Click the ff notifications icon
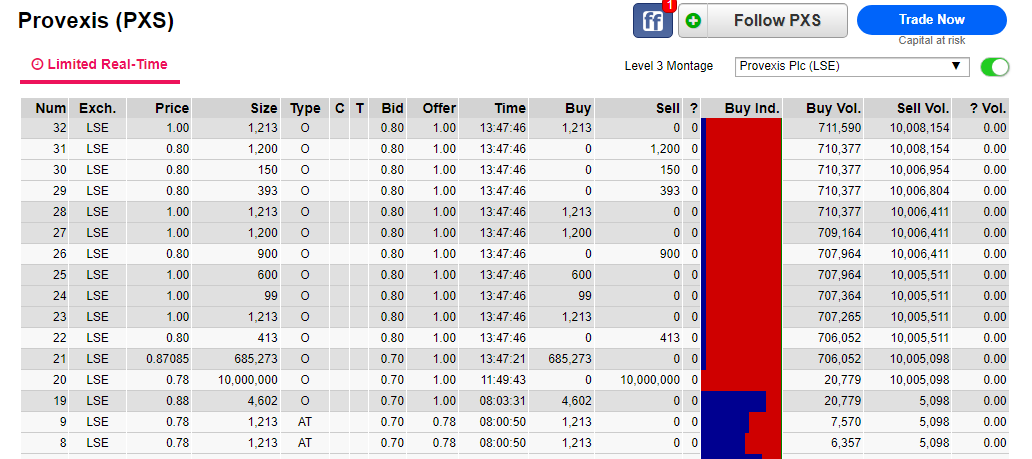1032x459 pixels. pyautogui.click(x=653, y=20)
